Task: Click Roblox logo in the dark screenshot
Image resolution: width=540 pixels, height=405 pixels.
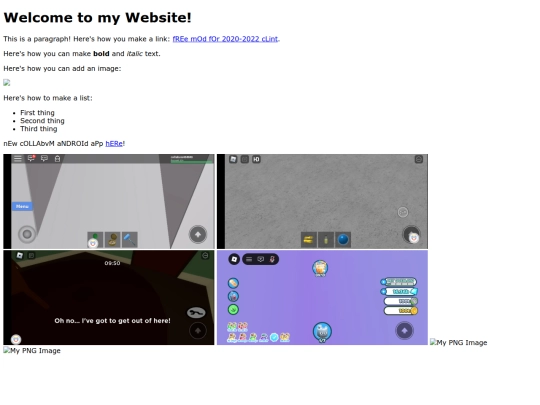Action: pos(20,255)
